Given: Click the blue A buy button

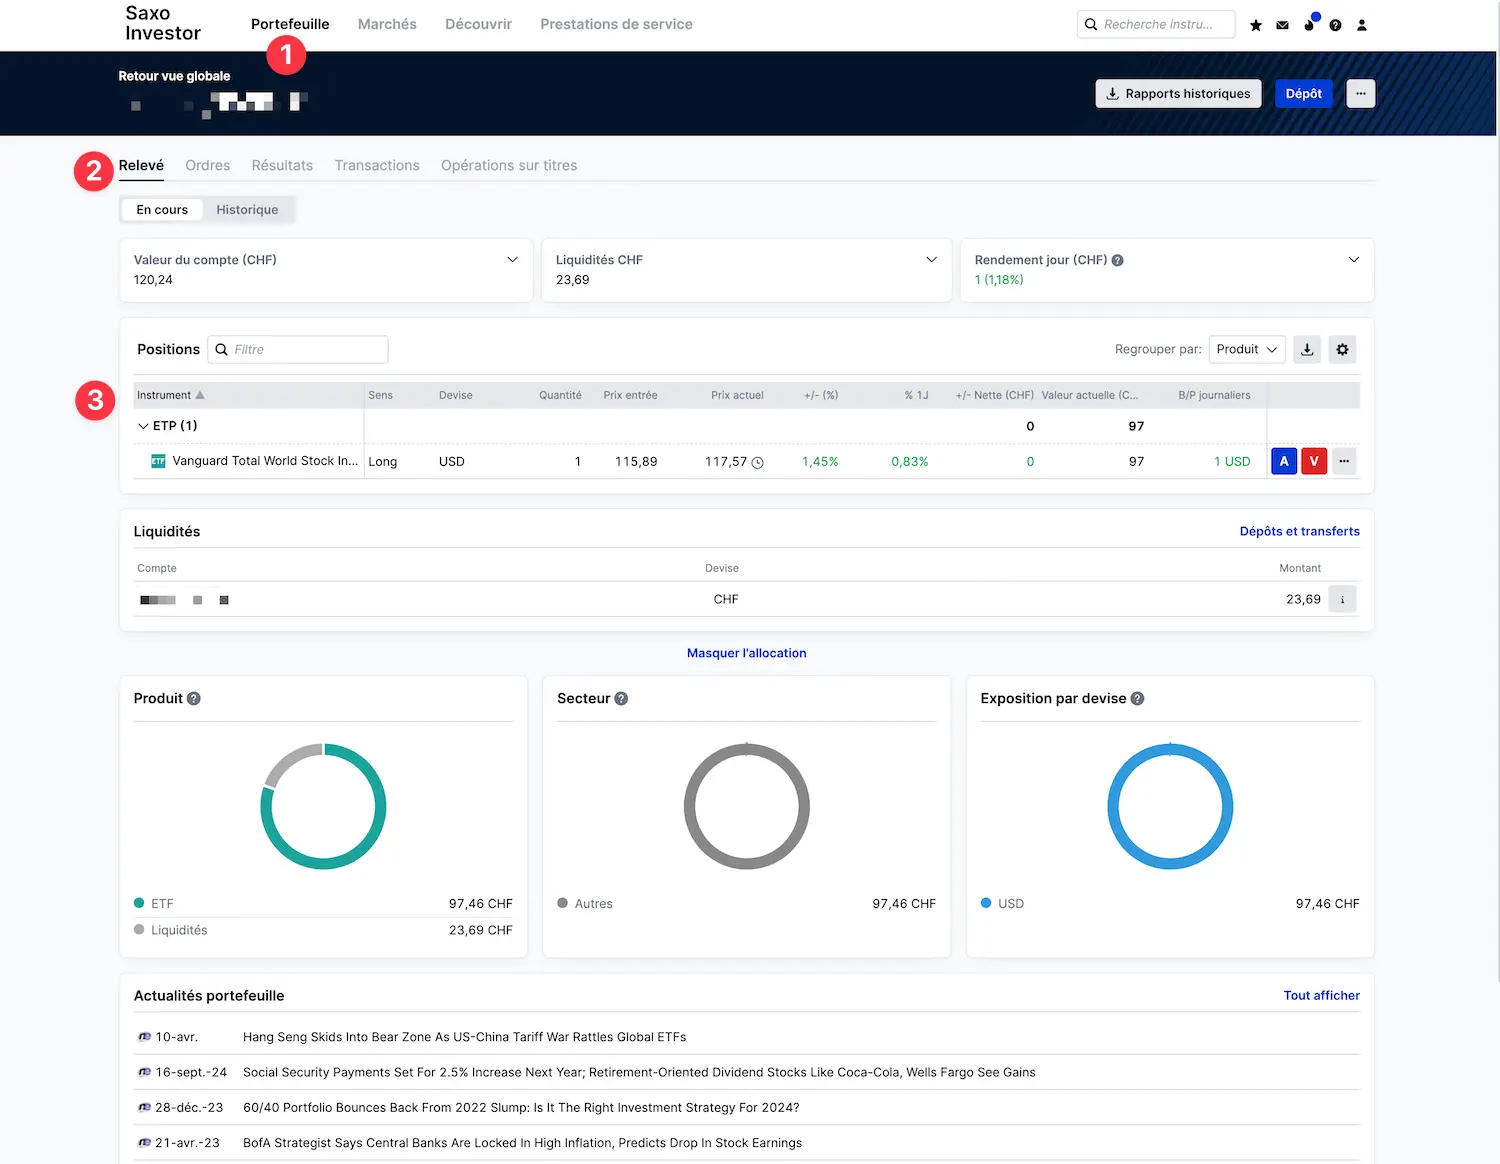Looking at the screenshot, I should click(x=1284, y=461).
